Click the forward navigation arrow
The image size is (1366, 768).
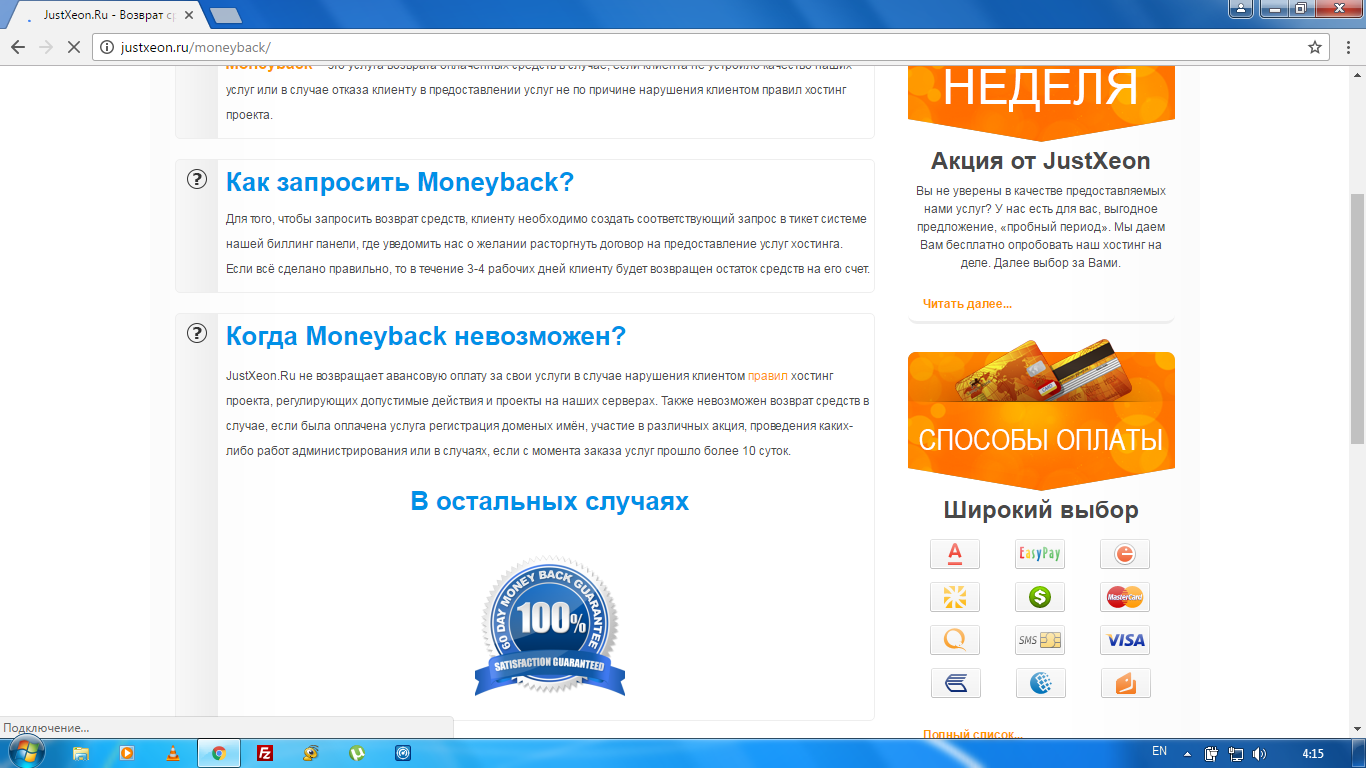coord(46,47)
